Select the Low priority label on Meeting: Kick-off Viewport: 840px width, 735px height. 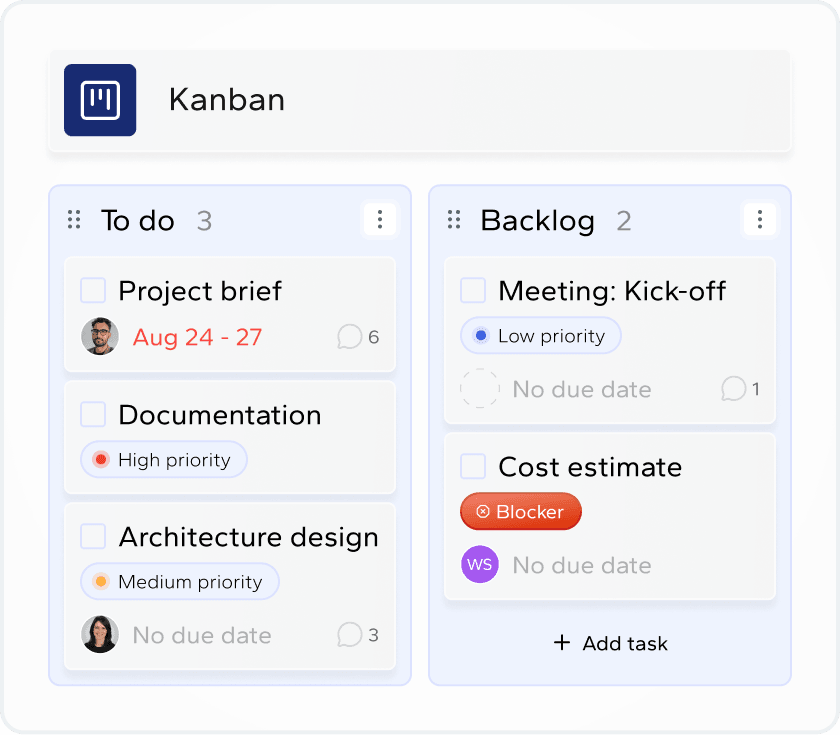click(541, 336)
